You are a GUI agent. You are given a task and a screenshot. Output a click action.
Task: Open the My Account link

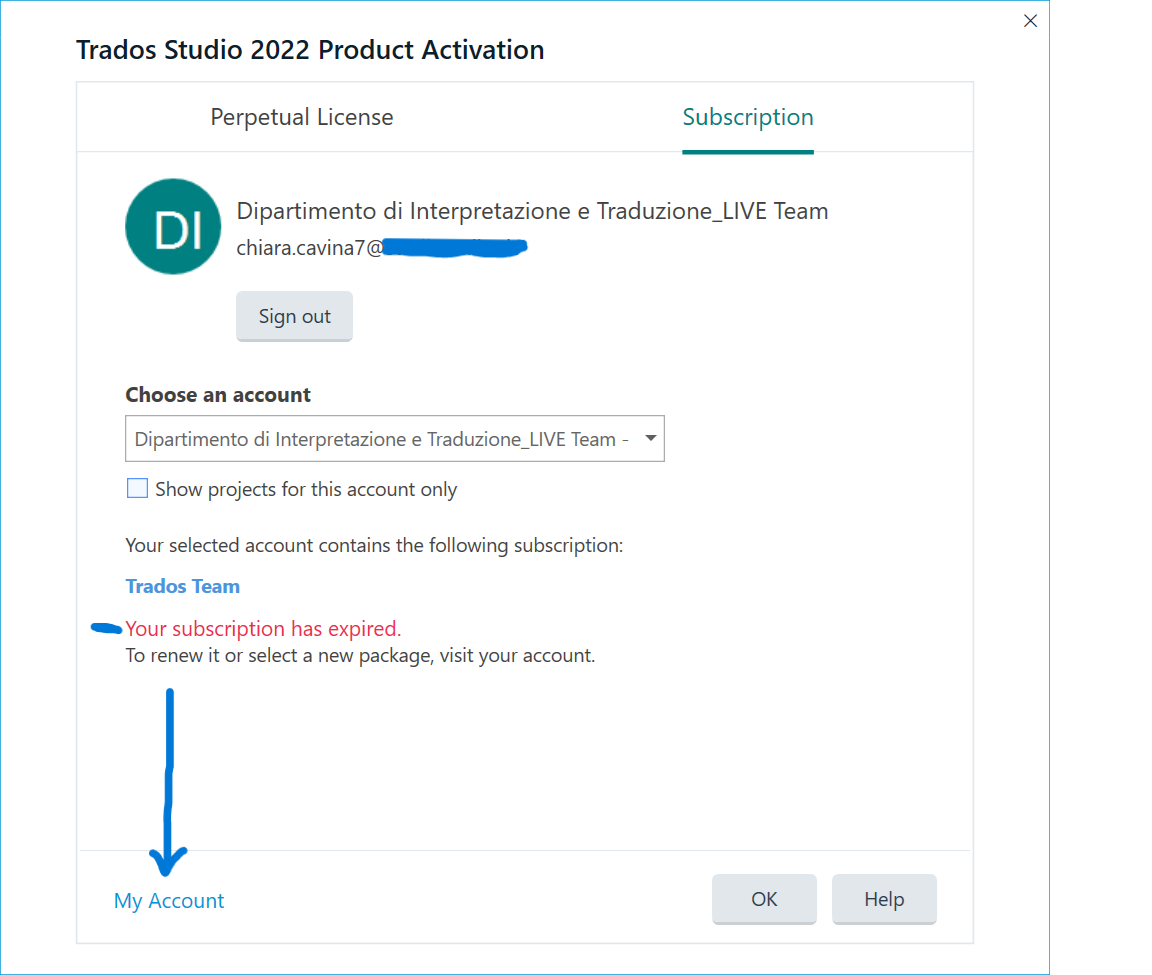(x=169, y=901)
